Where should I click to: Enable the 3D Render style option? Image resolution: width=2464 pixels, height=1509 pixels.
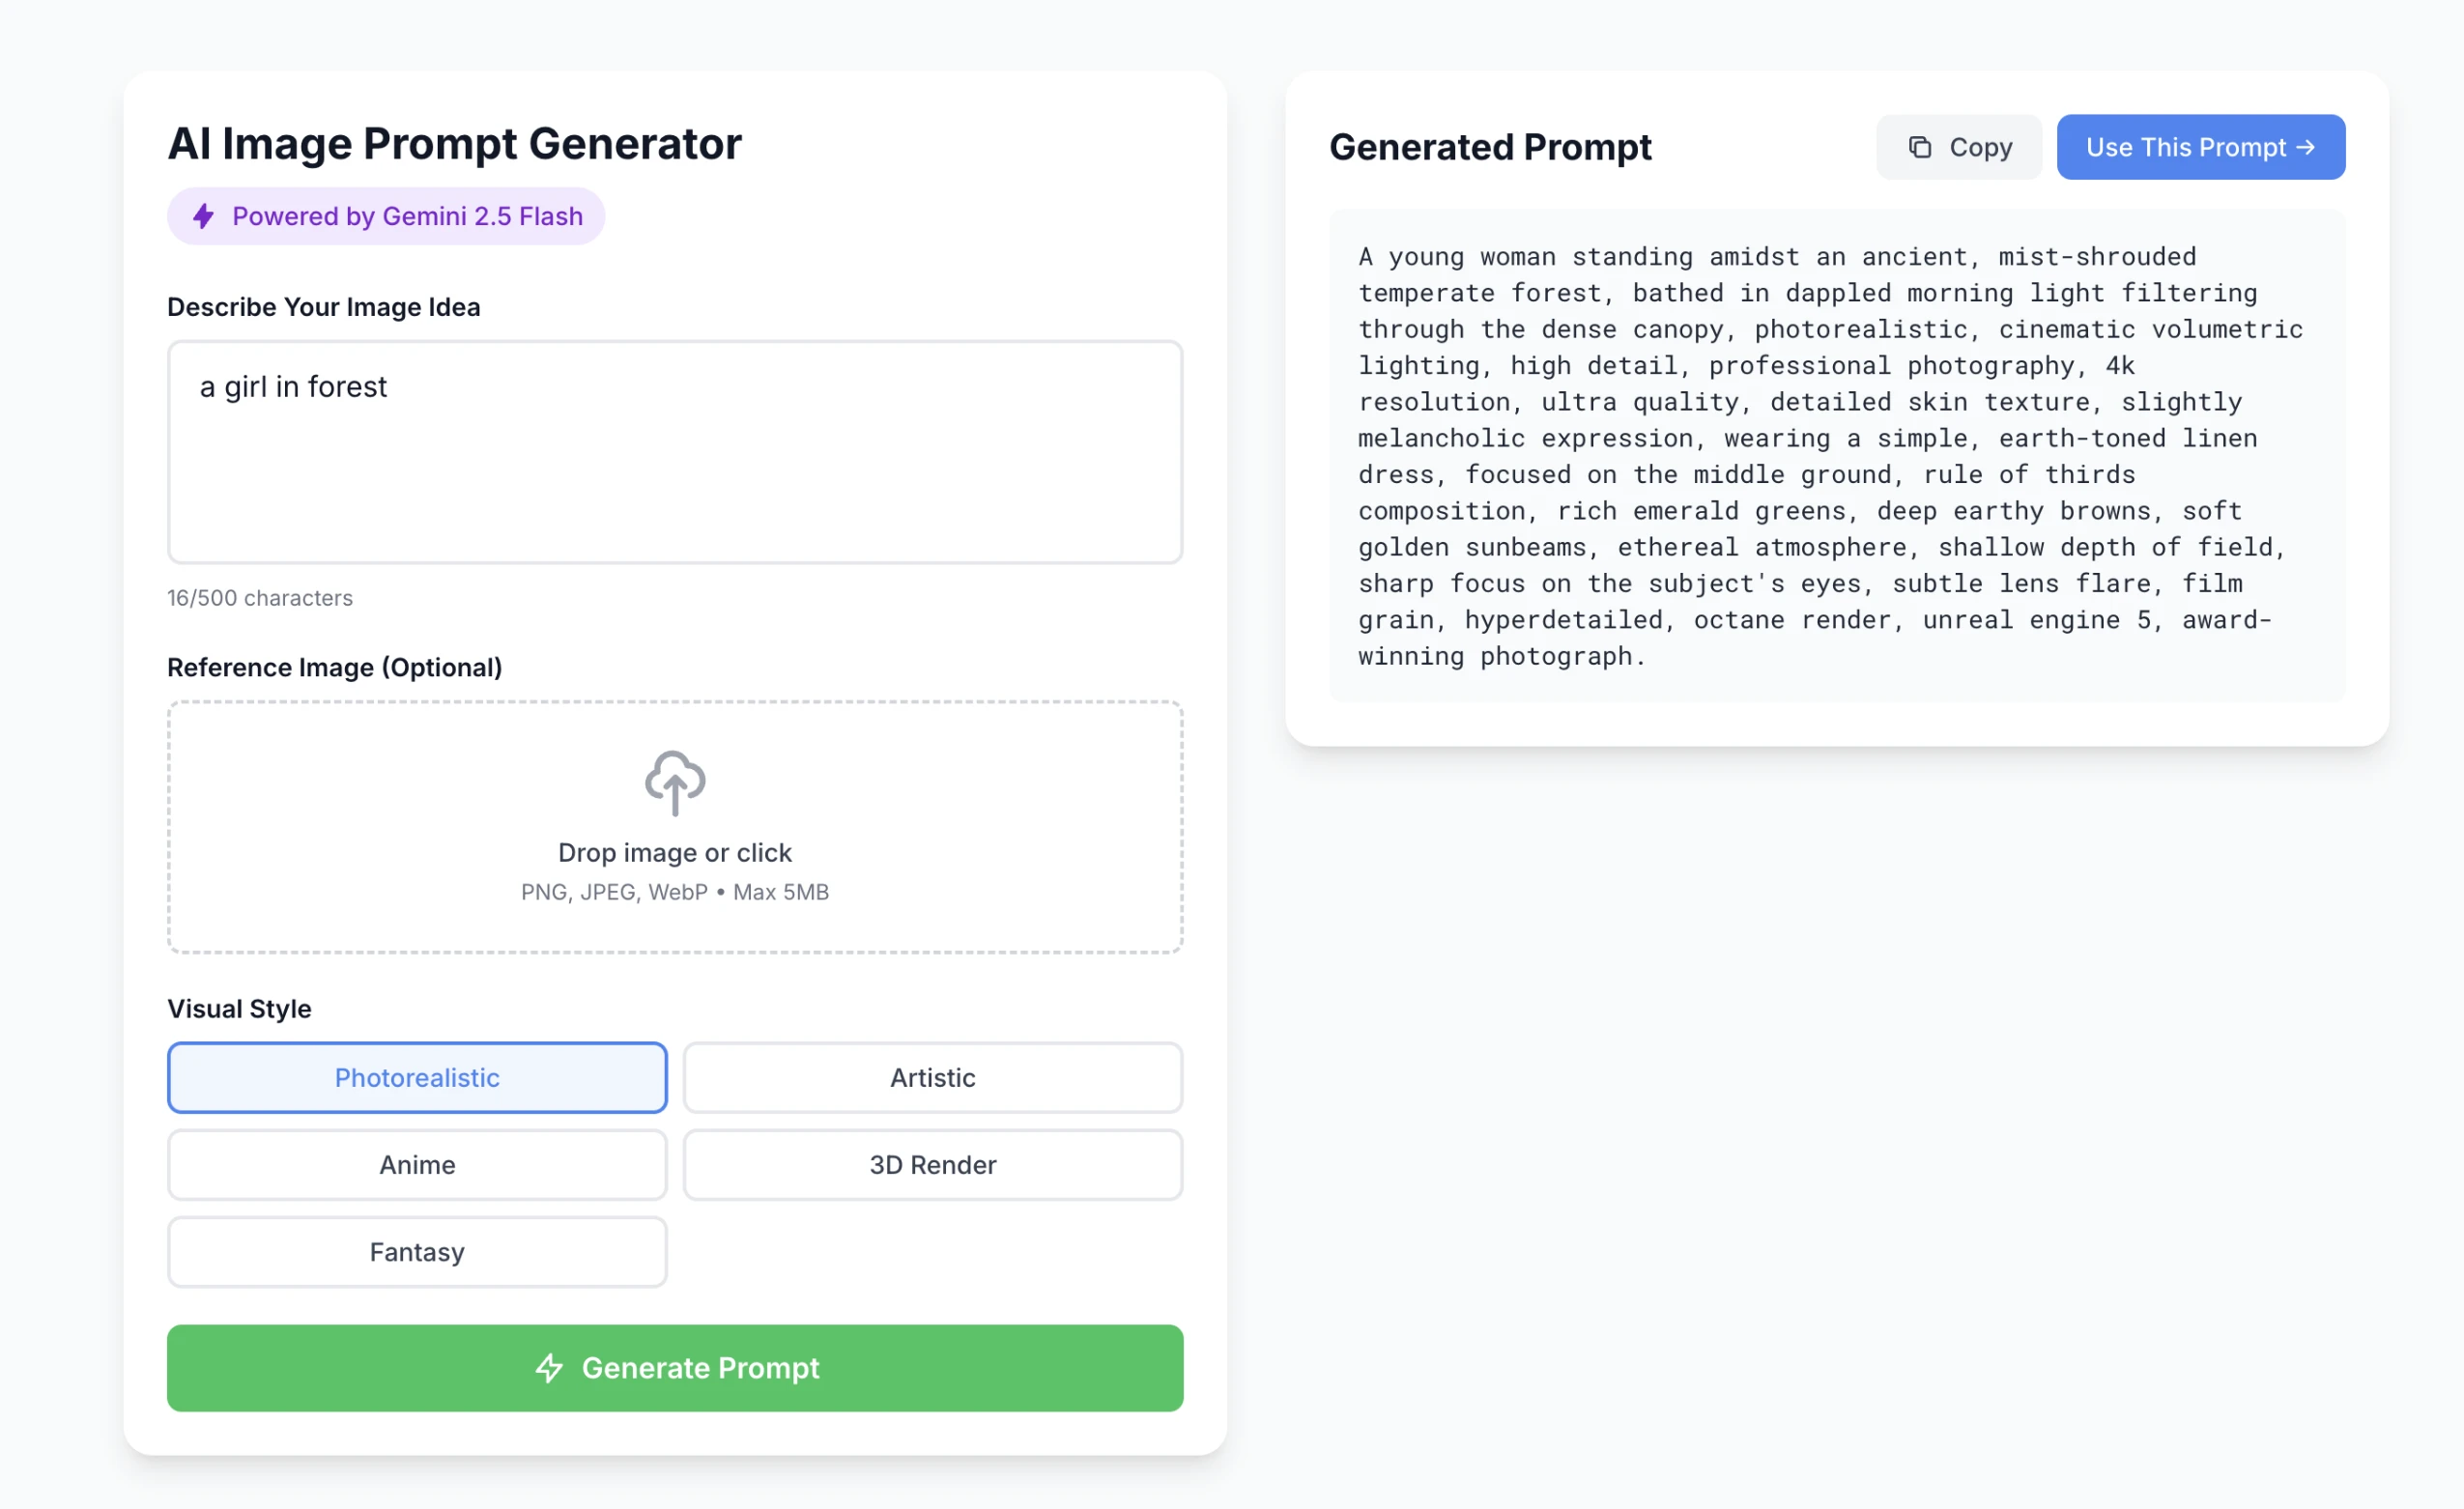(932, 1164)
